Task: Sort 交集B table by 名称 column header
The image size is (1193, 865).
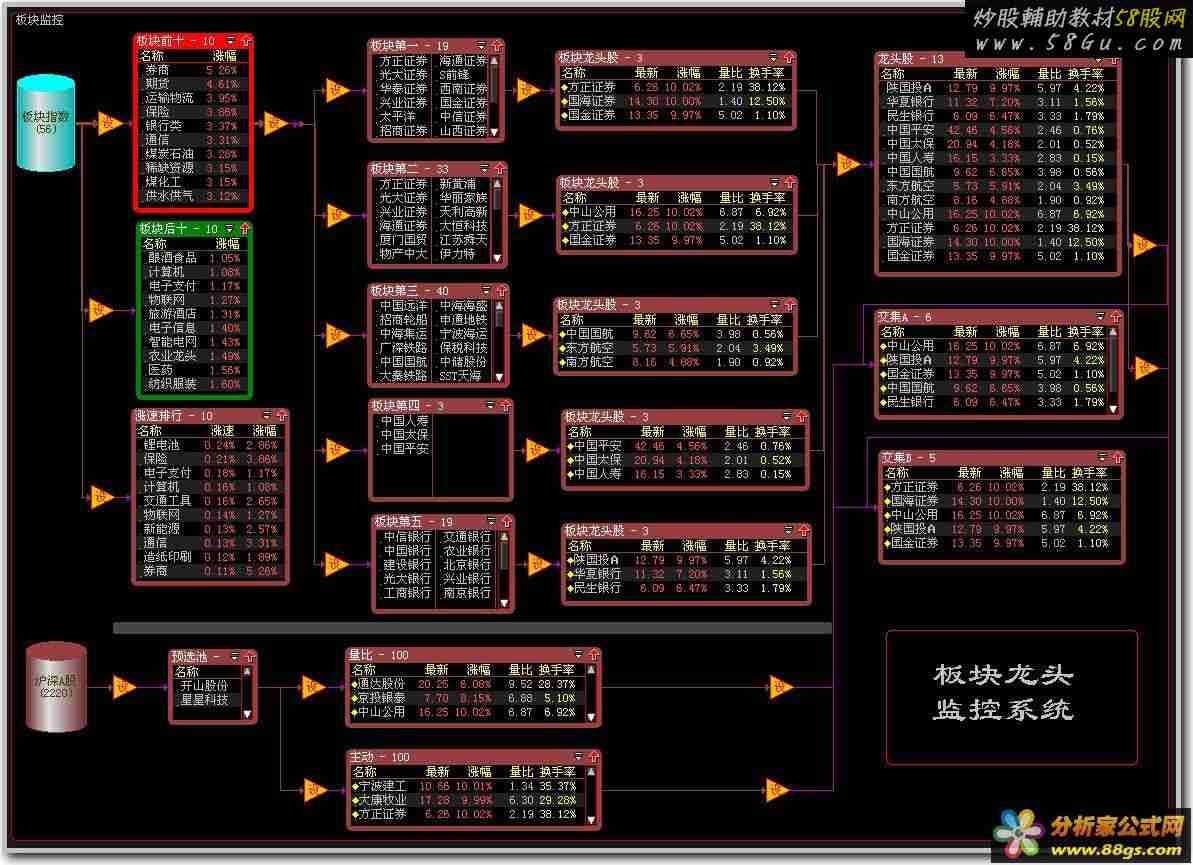Action: (896, 472)
